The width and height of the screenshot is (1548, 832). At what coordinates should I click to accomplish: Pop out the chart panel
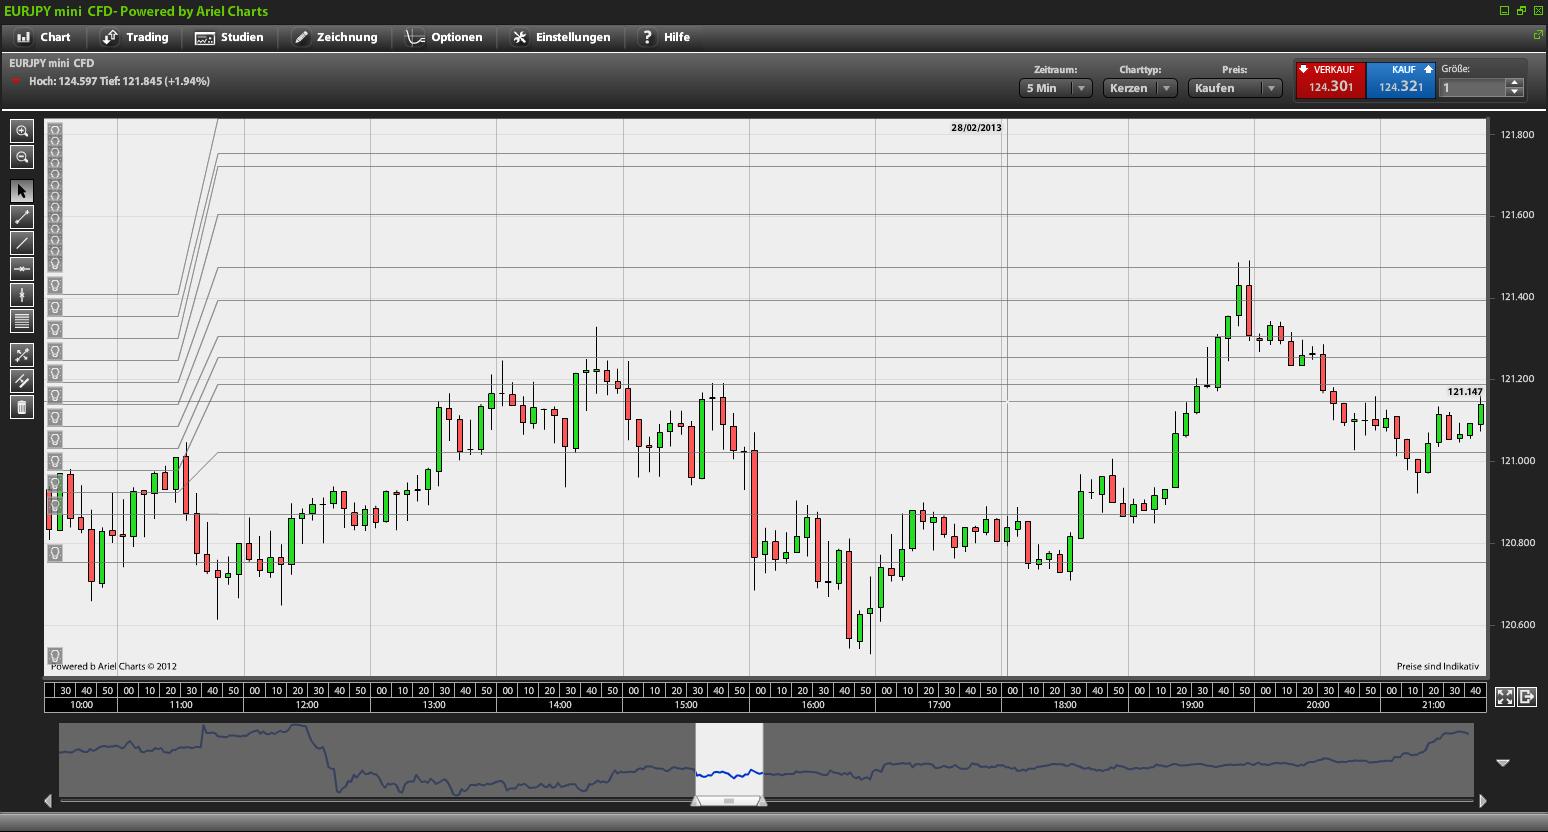(x=1538, y=35)
